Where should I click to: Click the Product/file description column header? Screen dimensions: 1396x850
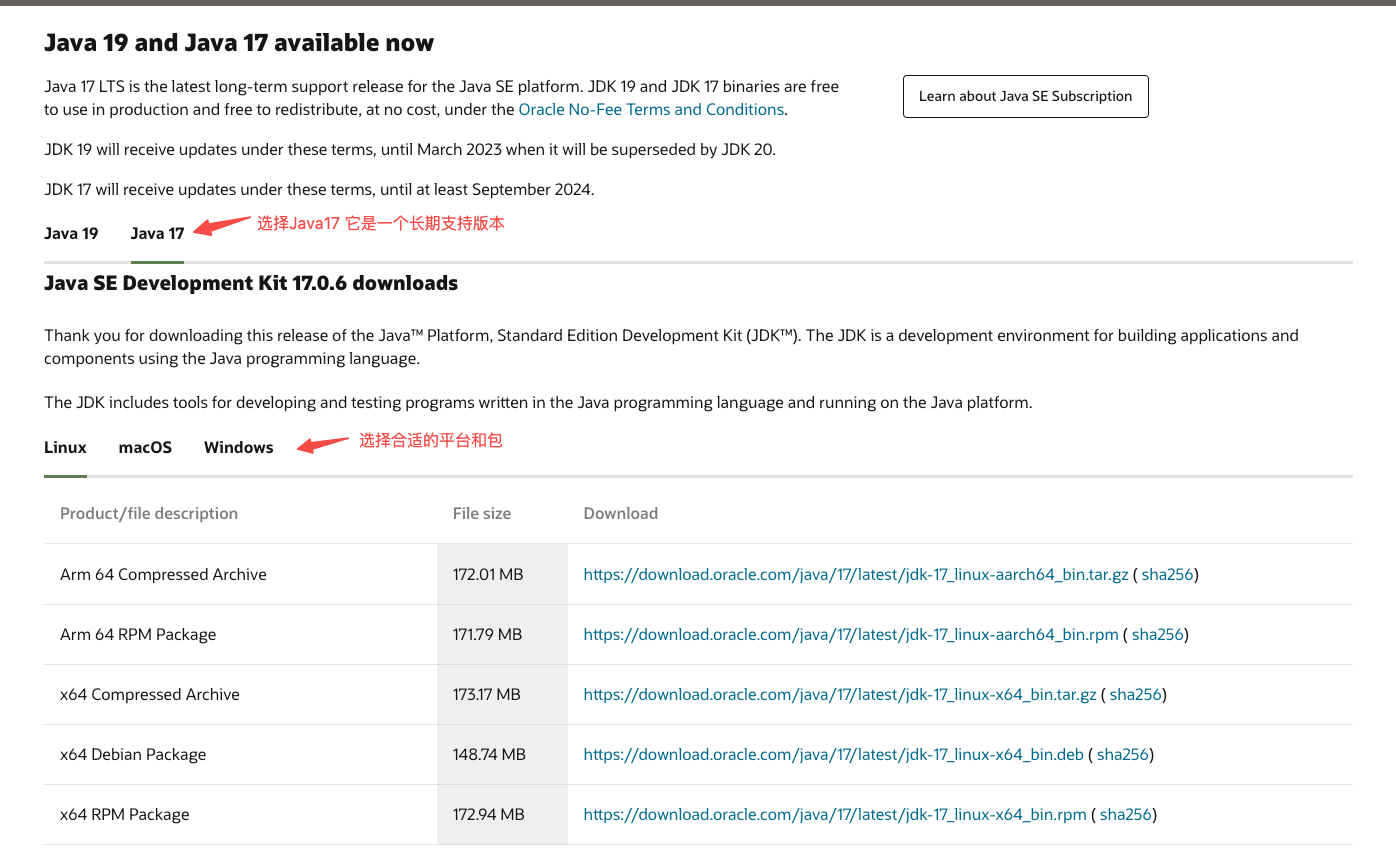coord(149,513)
